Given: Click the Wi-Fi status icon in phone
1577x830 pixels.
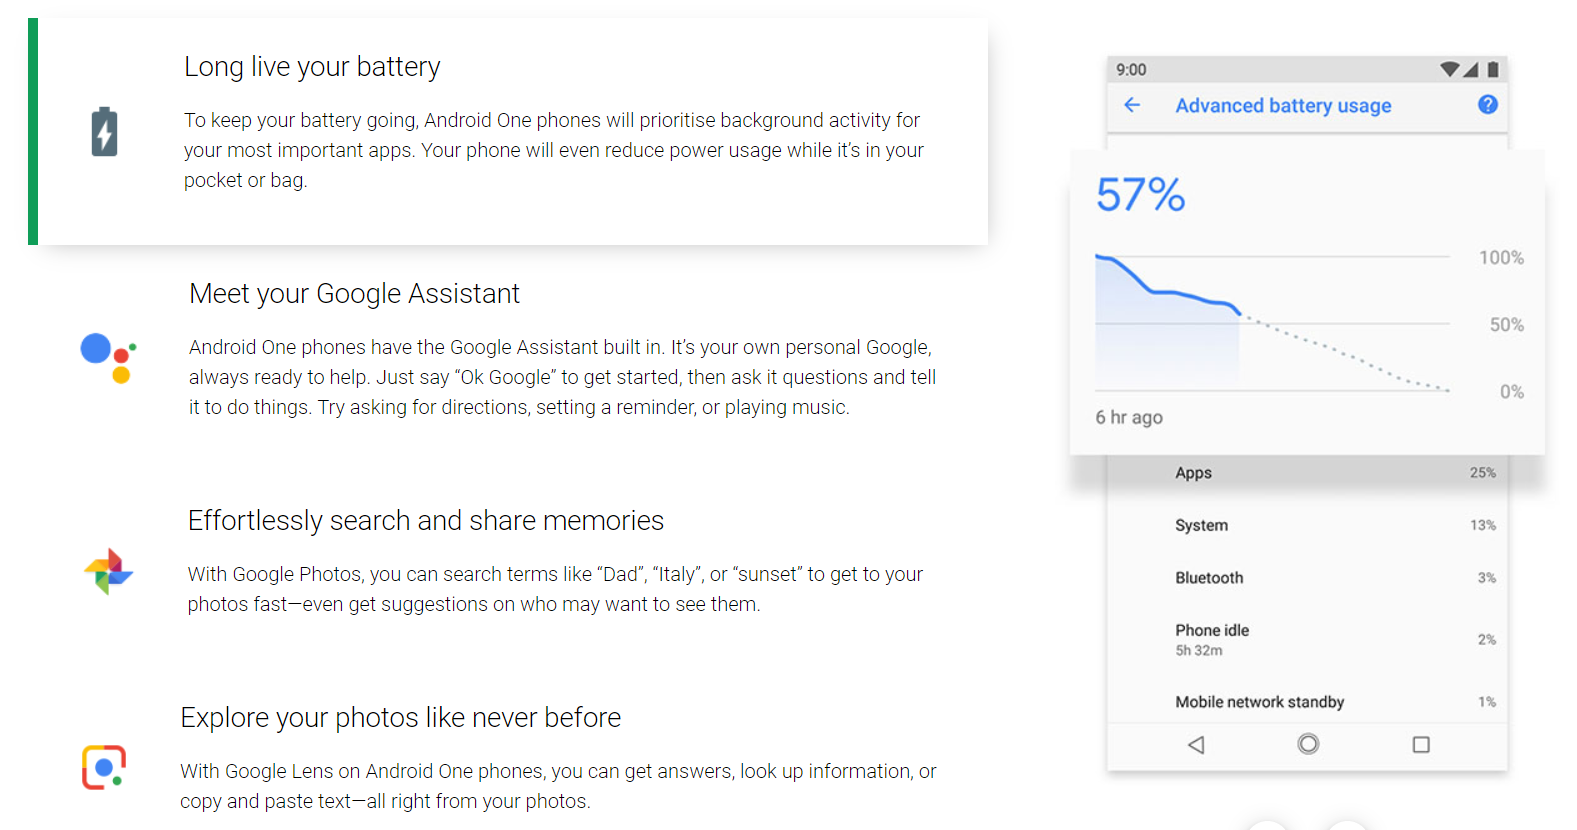Looking at the screenshot, I should 1449,69.
